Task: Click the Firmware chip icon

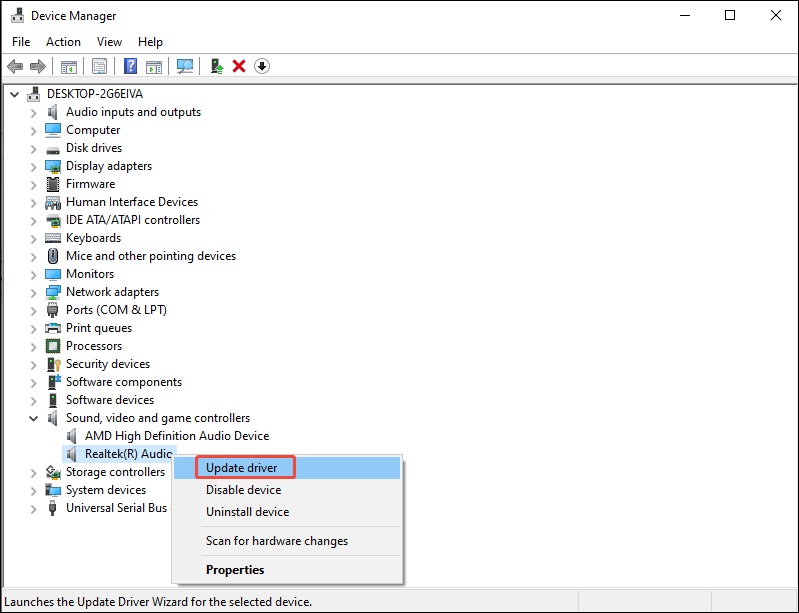Action: click(x=52, y=184)
